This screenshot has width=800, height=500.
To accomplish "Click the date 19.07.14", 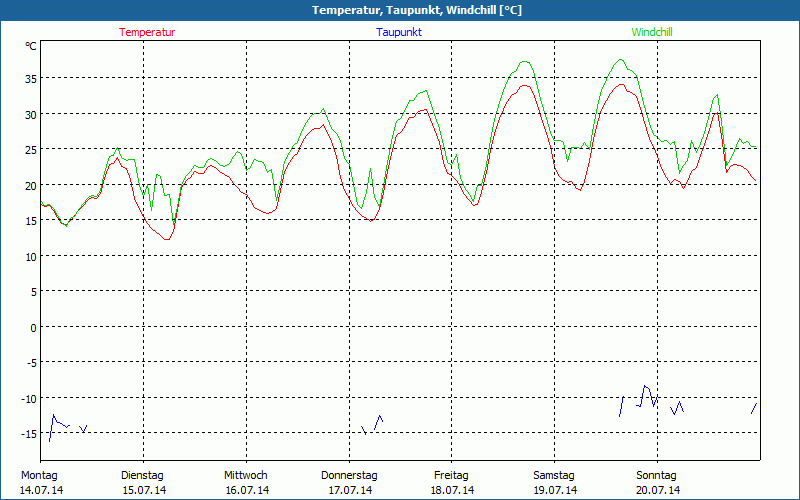I will click(x=556, y=490).
